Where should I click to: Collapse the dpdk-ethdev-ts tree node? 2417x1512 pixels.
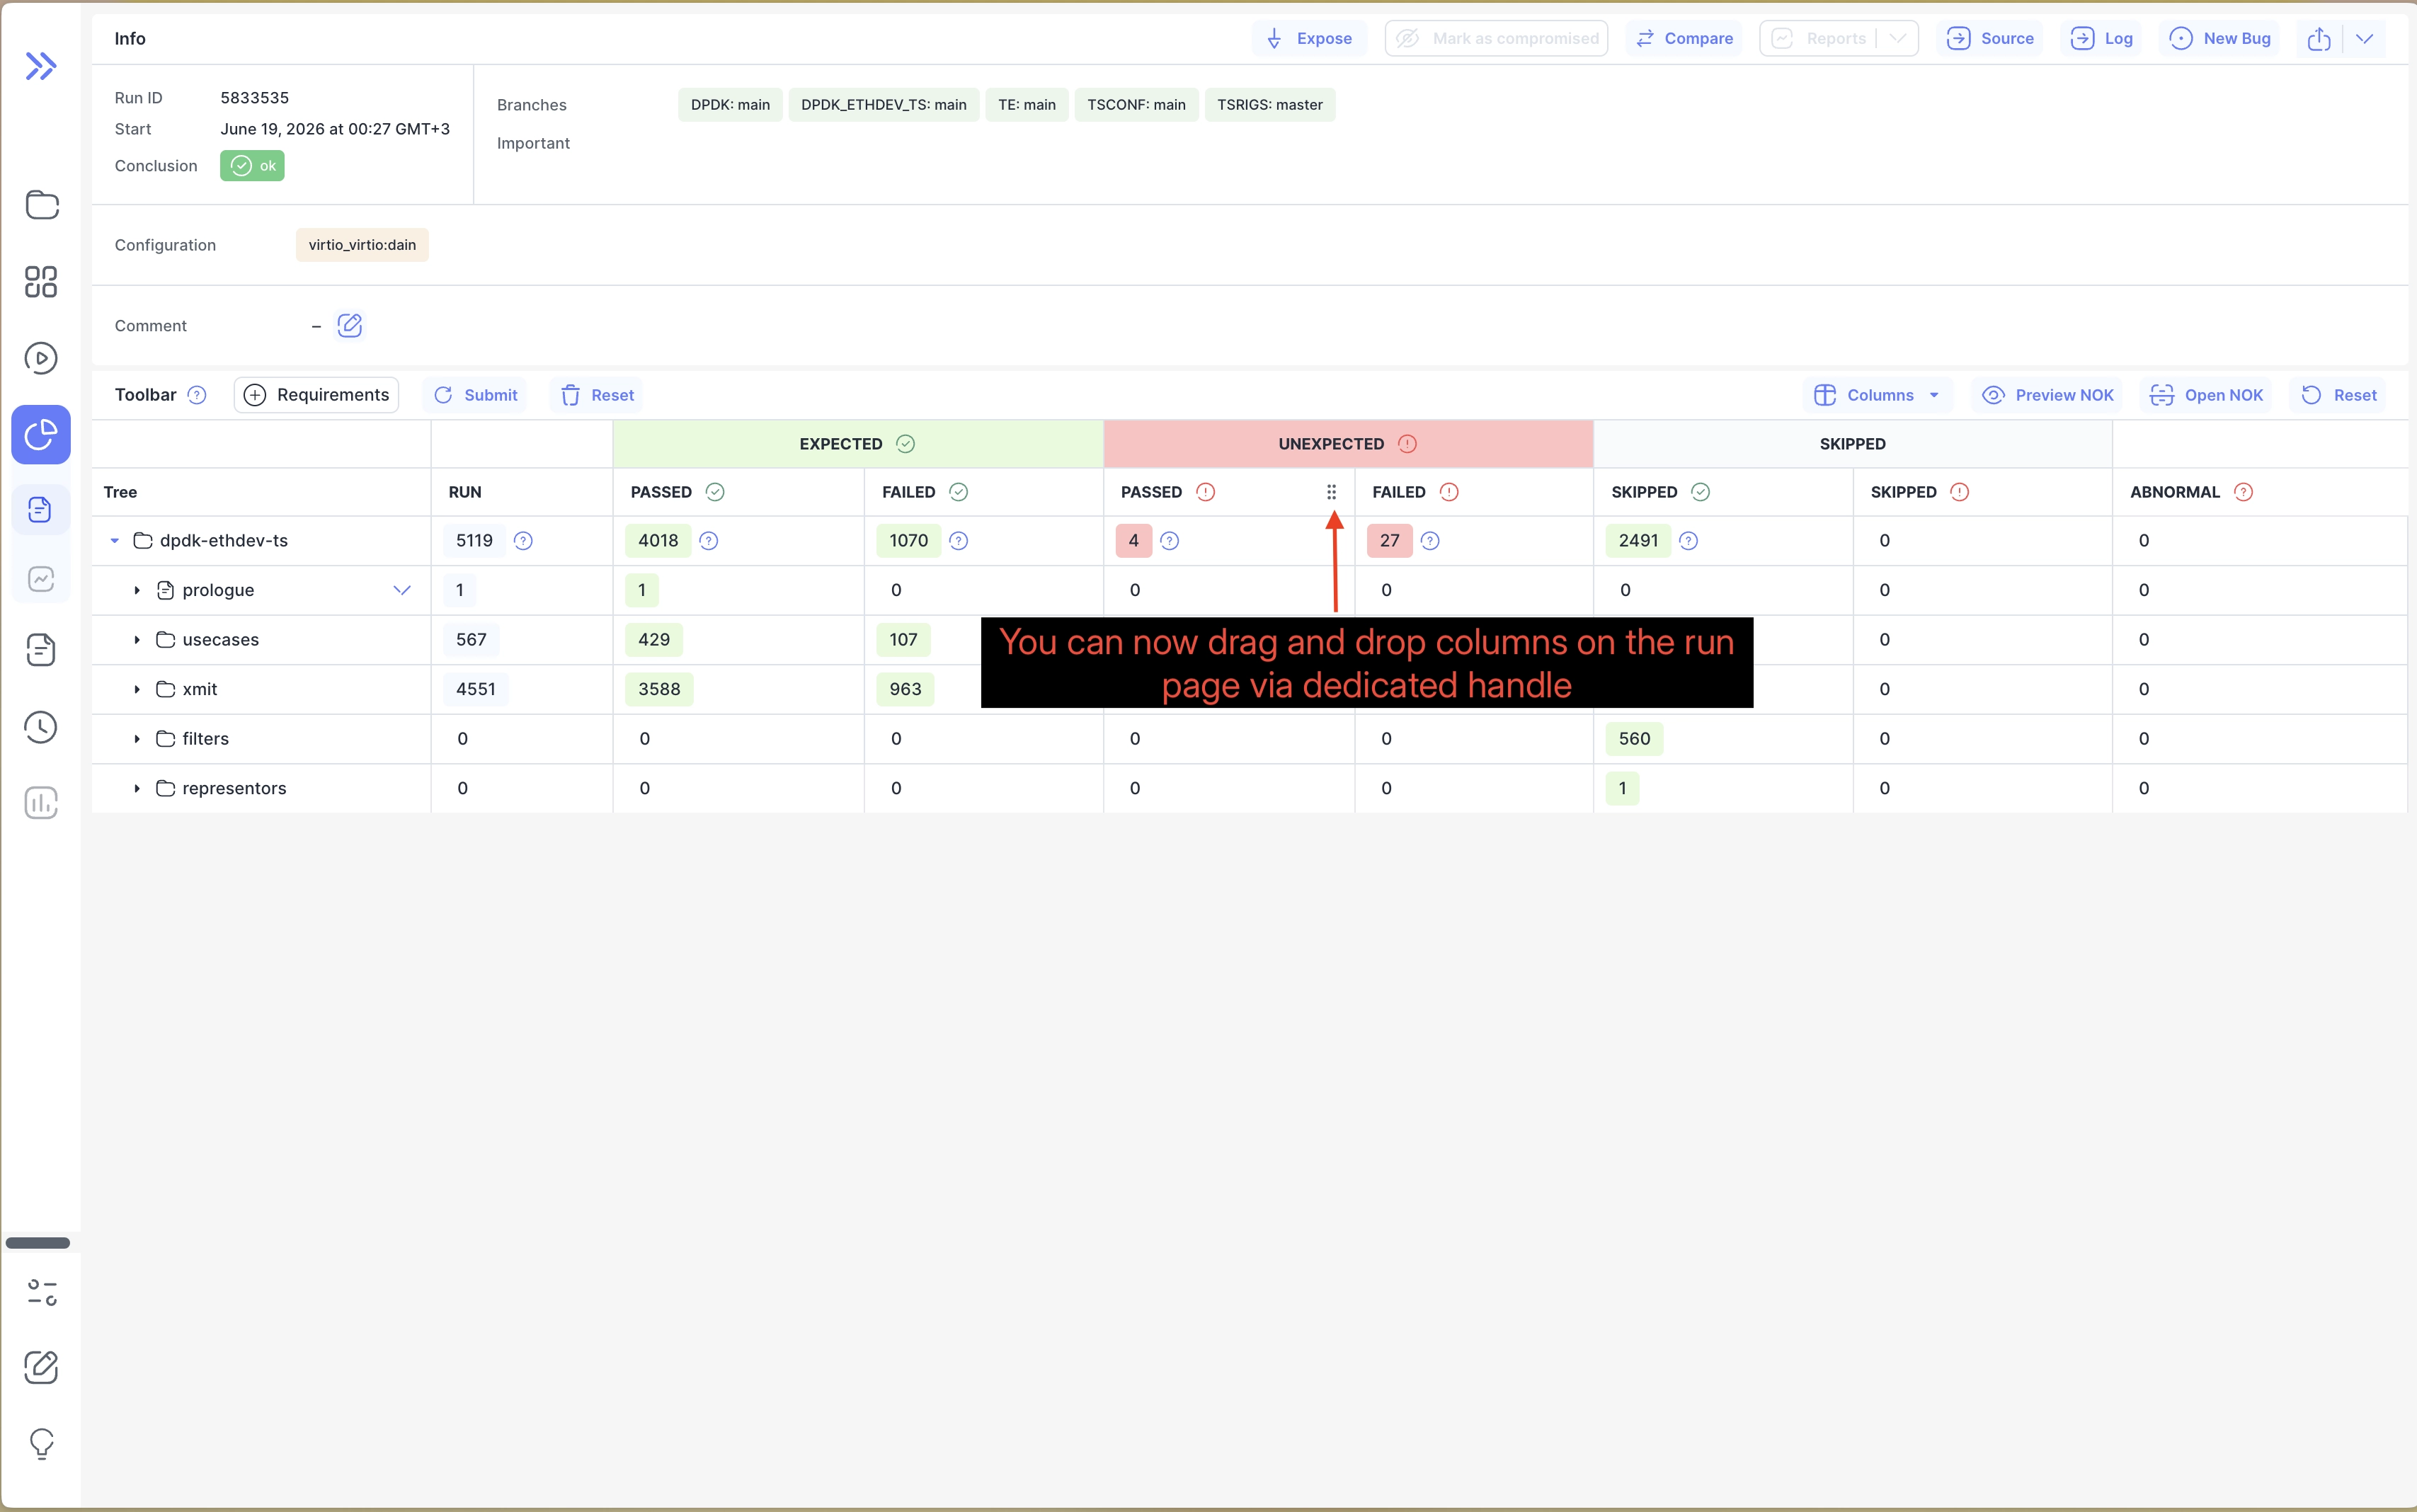click(x=115, y=541)
